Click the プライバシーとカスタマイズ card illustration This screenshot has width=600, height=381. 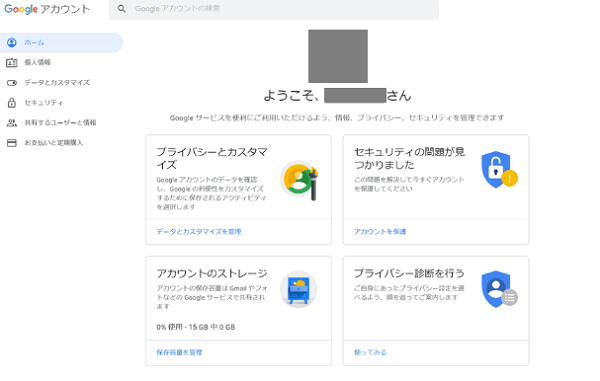(299, 181)
